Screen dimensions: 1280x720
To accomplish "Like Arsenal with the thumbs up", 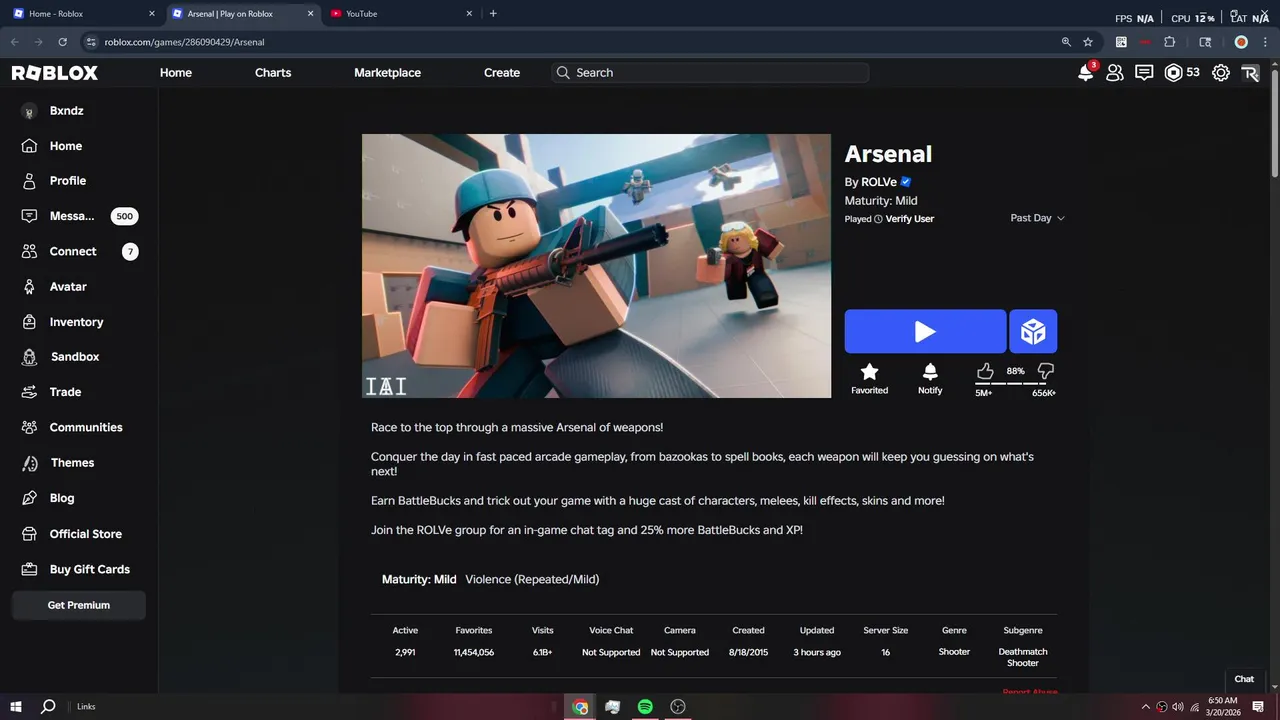I will (x=985, y=372).
